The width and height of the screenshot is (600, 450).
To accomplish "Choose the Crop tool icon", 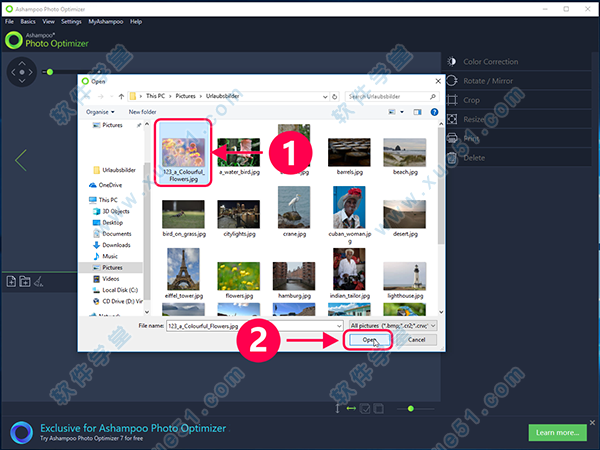I will click(451, 100).
